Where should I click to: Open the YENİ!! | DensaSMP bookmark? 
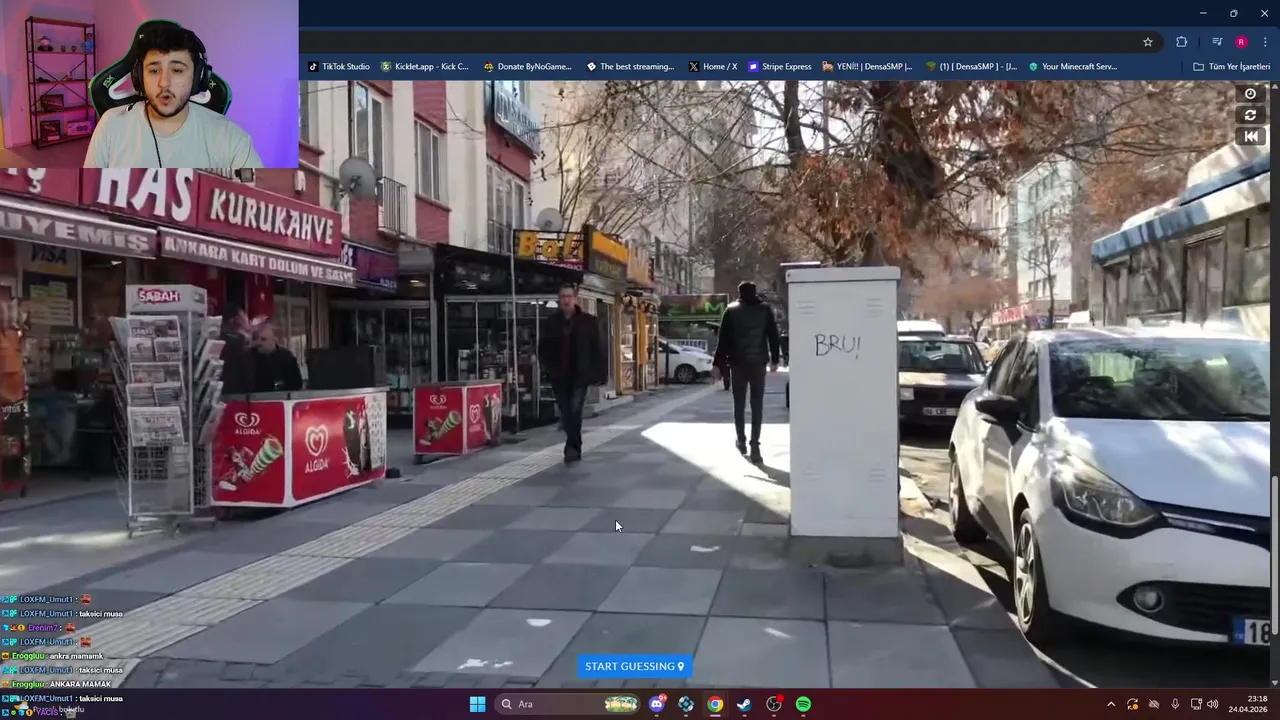coord(867,67)
